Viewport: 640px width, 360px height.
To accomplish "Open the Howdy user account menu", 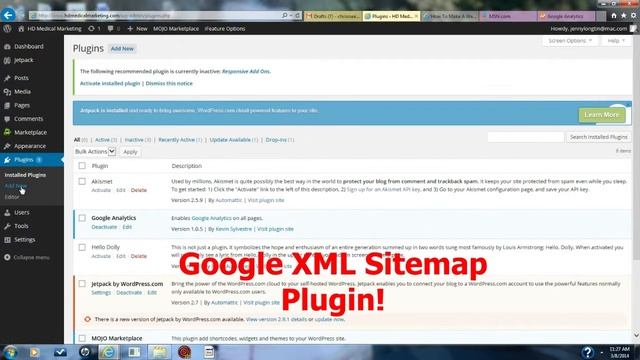I will 593,29.
